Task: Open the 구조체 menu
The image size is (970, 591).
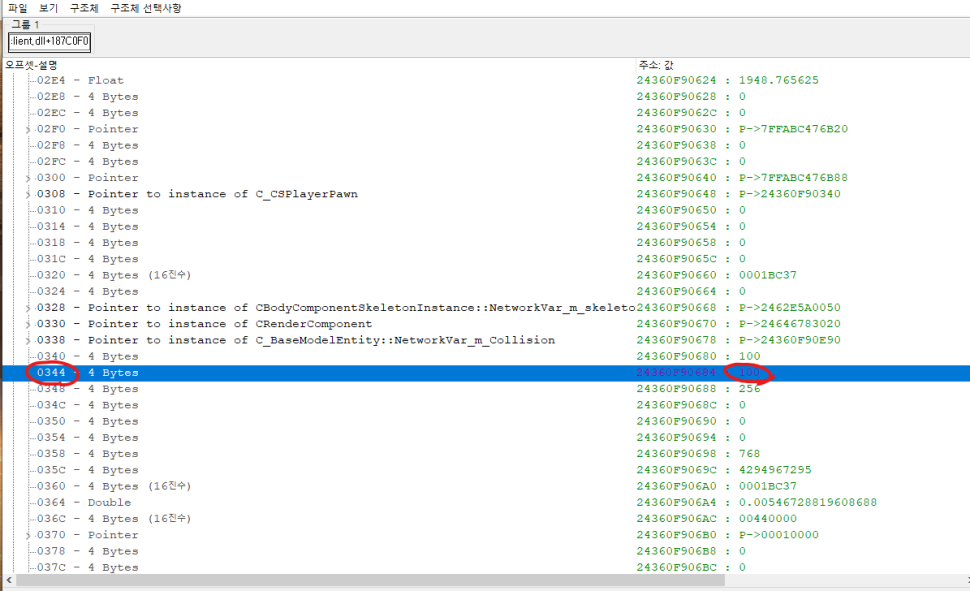Action: coord(84,8)
